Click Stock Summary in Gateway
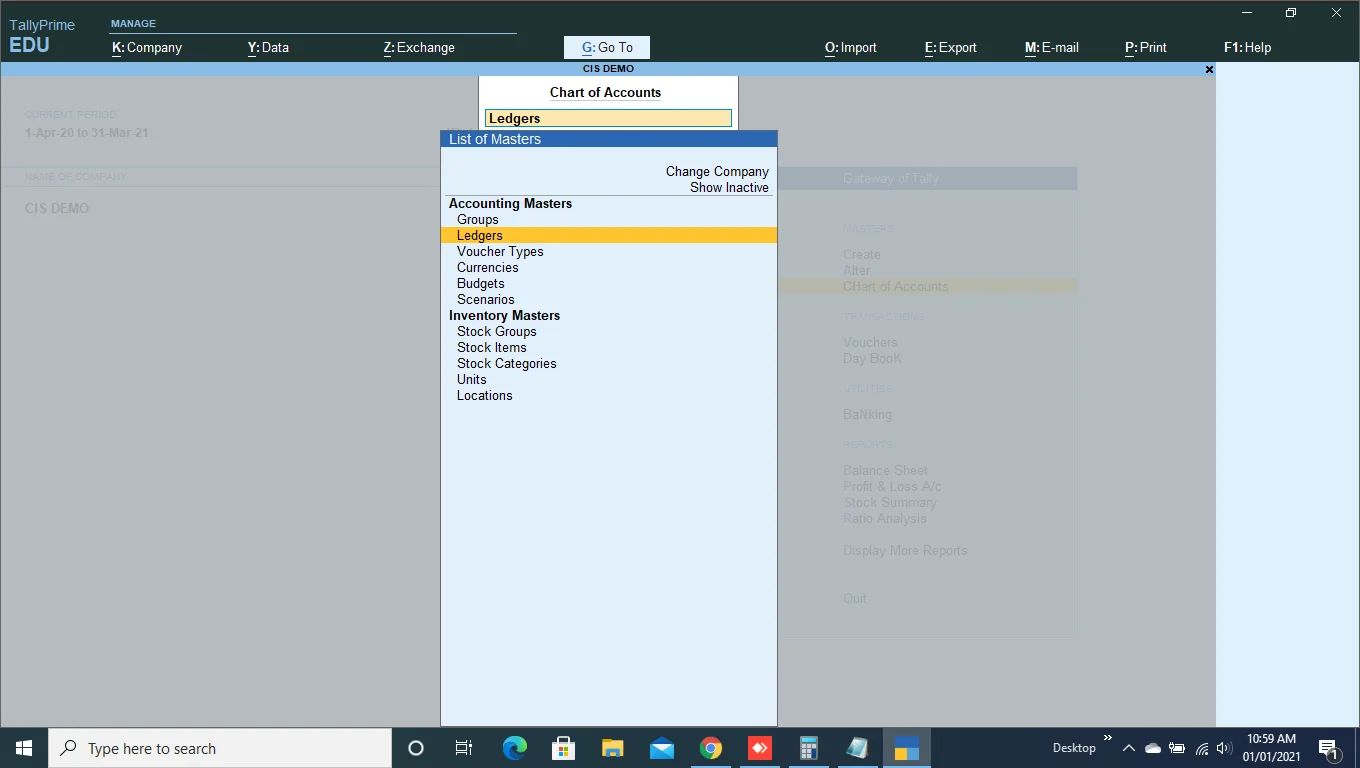Screen dimensions: 1360x768 (x=890, y=502)
